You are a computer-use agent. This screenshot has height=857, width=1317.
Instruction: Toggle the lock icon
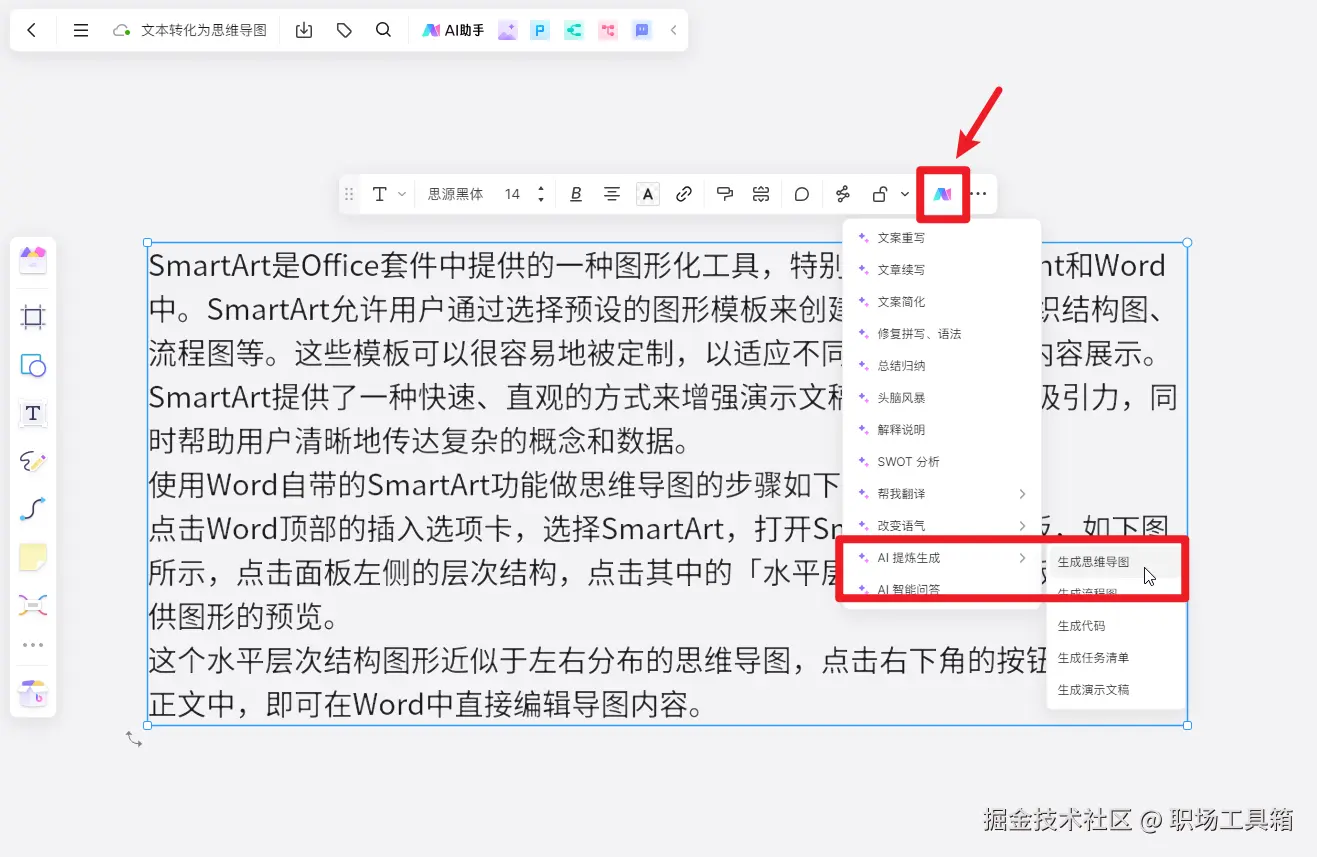point(880,194)
